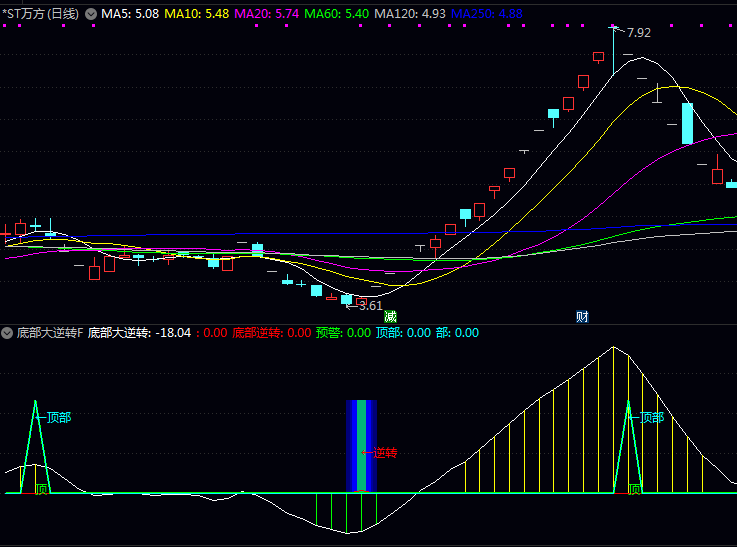Click the red 逆转 reversal signal label
The image size is (737, 547).
[x=384, y=453]
